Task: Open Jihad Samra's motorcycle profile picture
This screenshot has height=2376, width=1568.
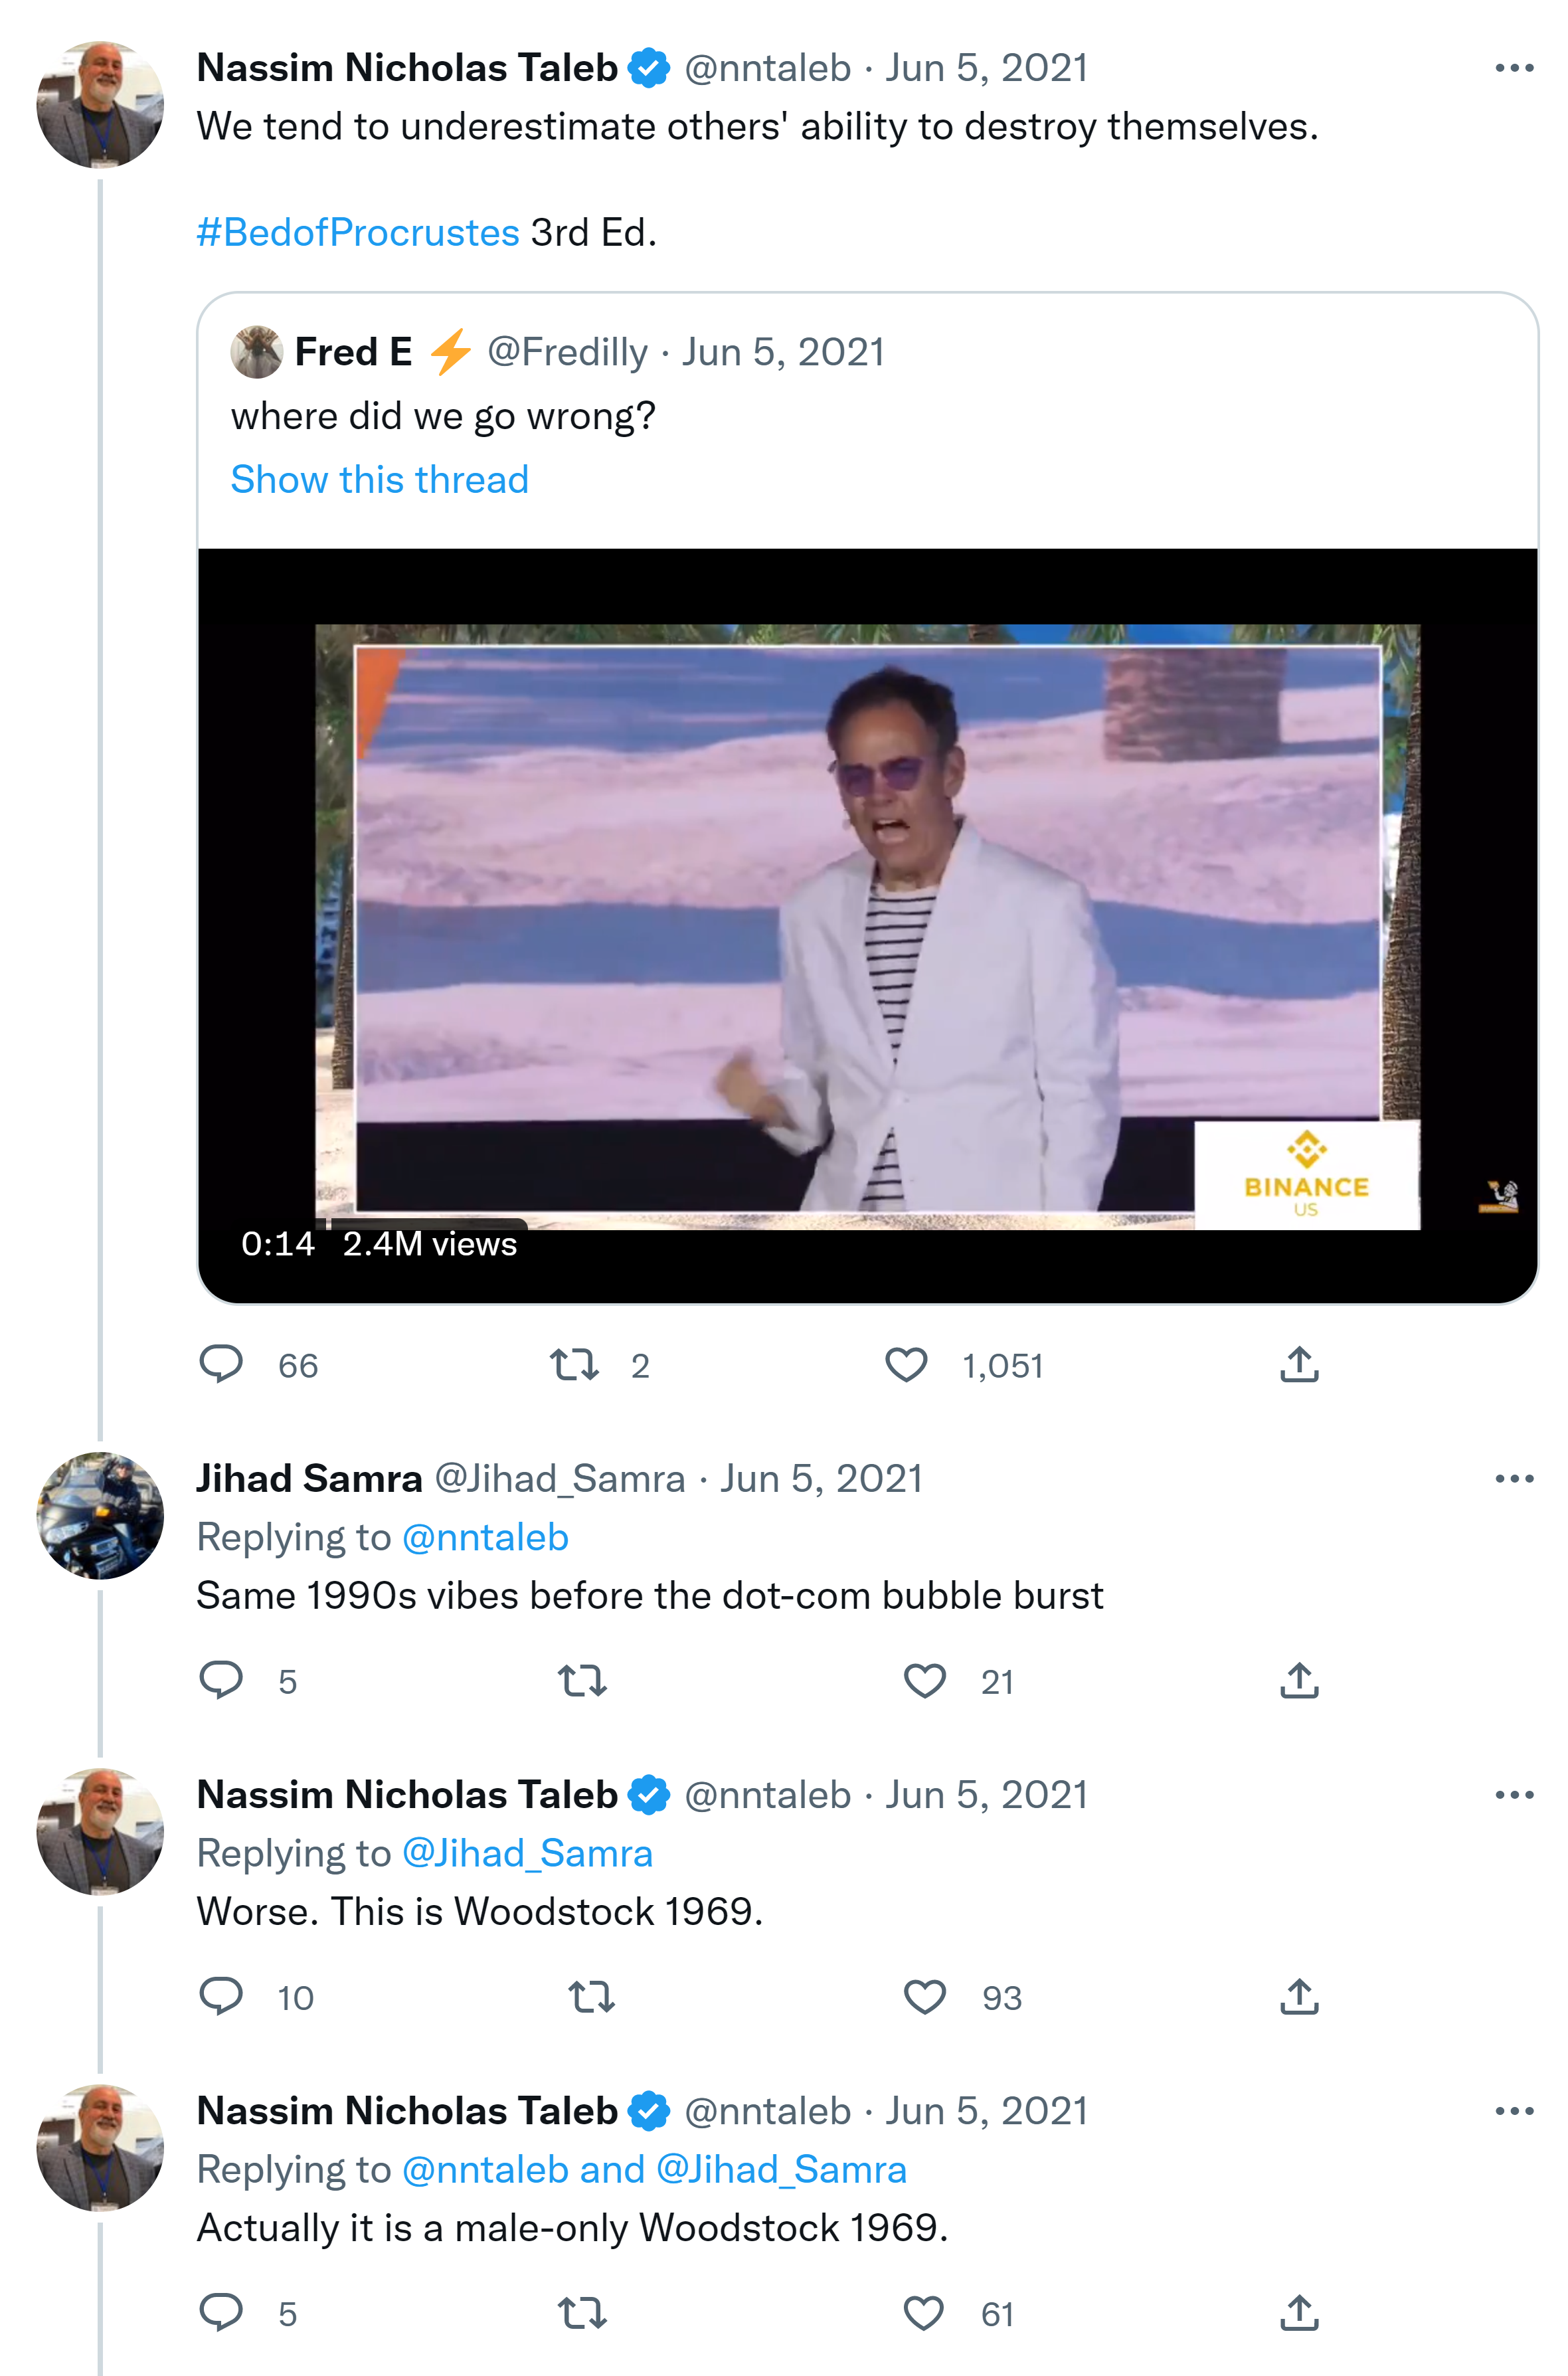Action: (x=100, y=1515)
